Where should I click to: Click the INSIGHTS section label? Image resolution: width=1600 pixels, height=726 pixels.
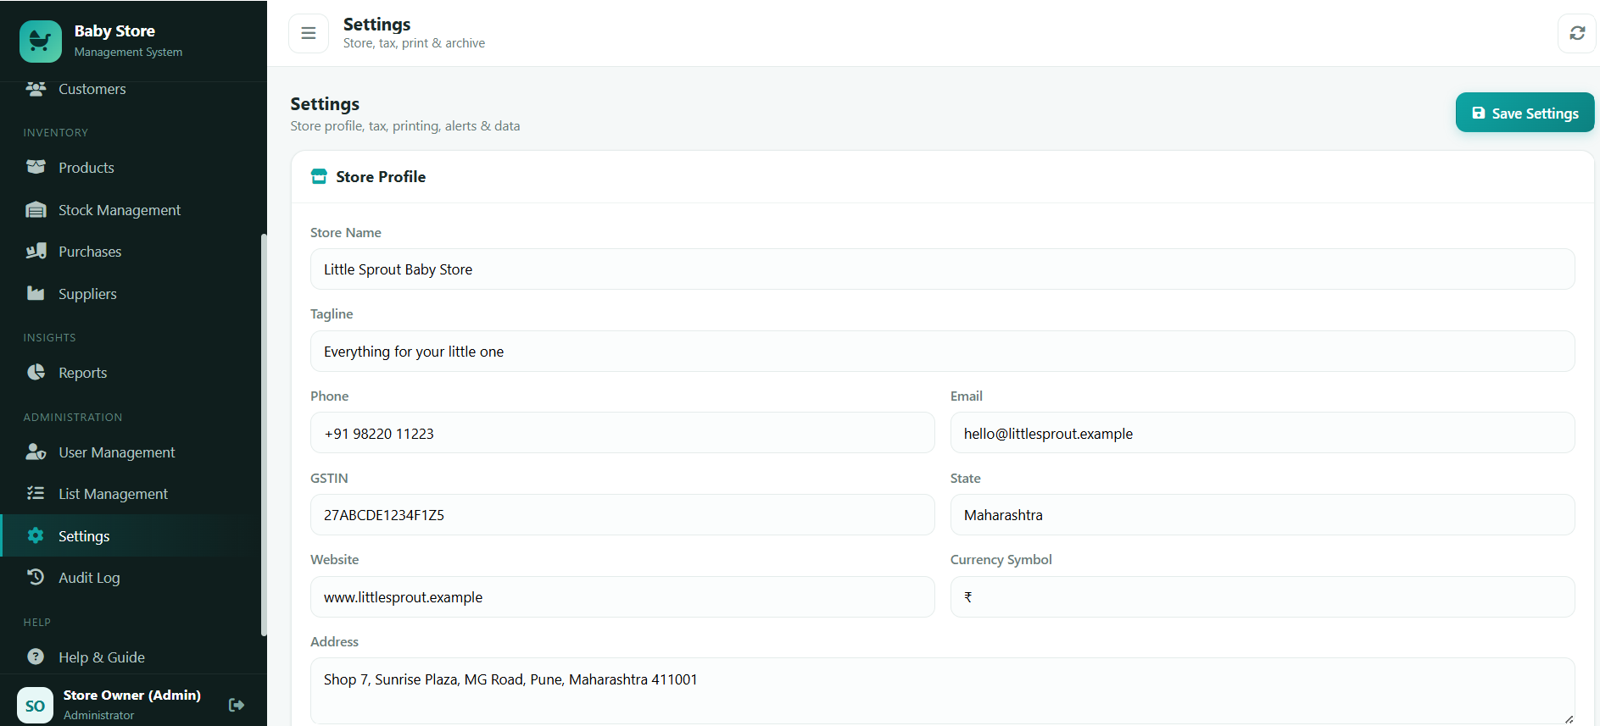tap(50, 337)
